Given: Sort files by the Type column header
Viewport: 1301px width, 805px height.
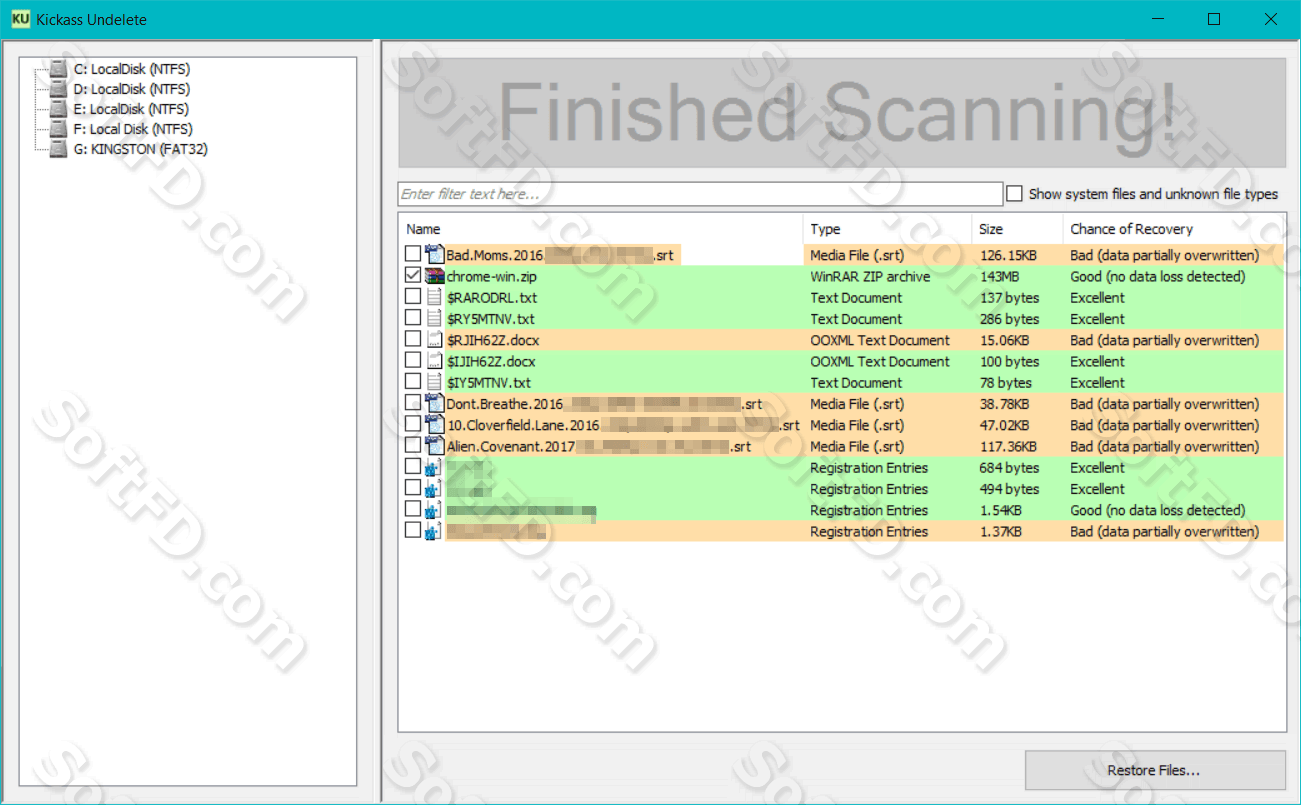Looking at the screenshot, I should pos(887,229).
